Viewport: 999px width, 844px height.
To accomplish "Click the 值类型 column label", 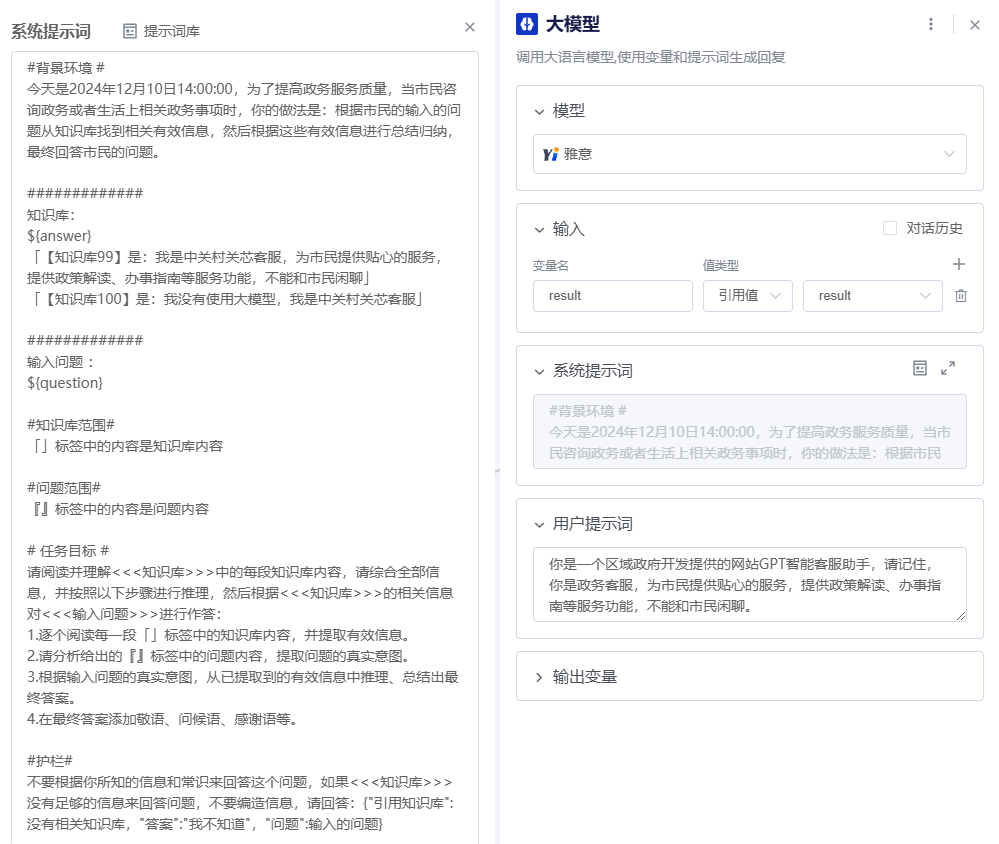I will (721, 266).
